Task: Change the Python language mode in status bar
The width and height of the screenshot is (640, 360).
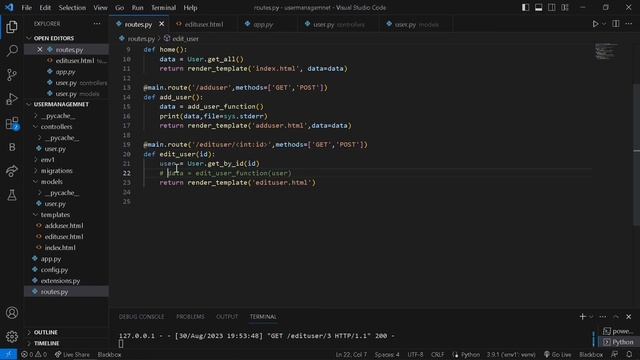Action: (470, 354)
